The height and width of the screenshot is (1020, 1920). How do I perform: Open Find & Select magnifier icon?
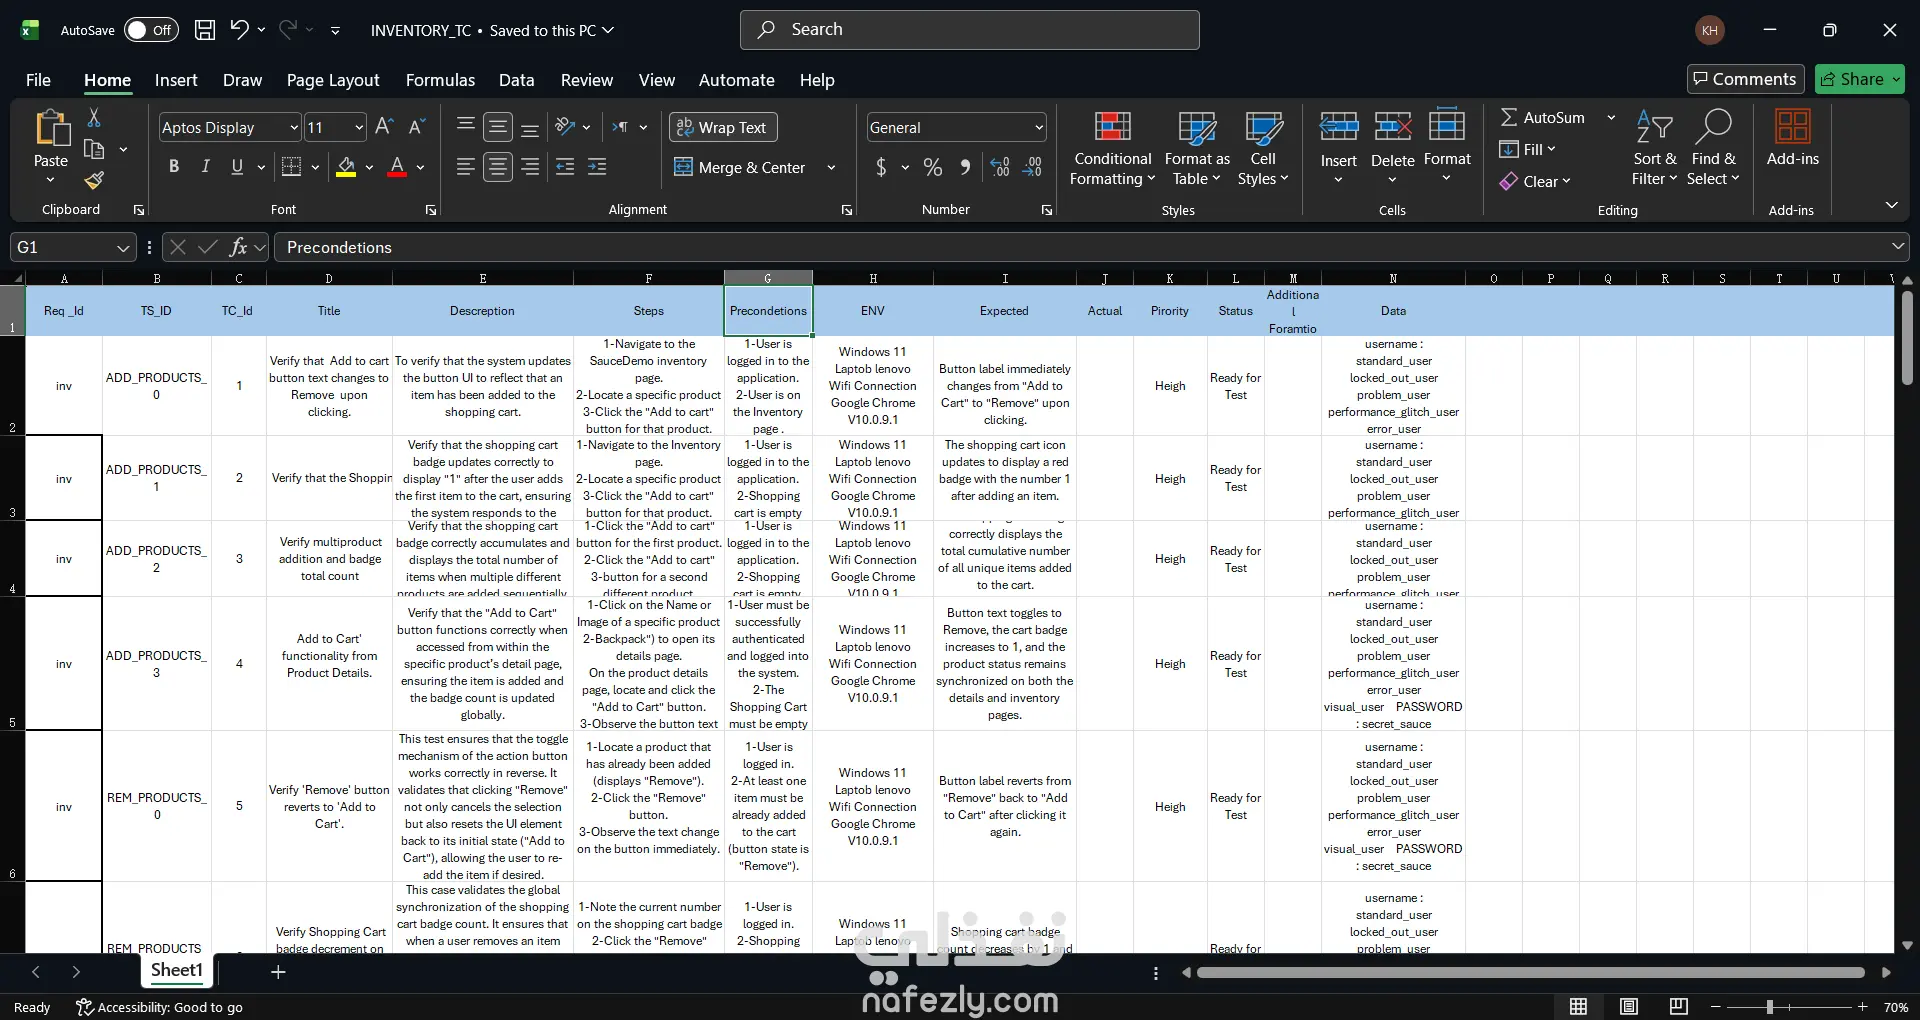pyautogui.click(x=1714, y=127)
